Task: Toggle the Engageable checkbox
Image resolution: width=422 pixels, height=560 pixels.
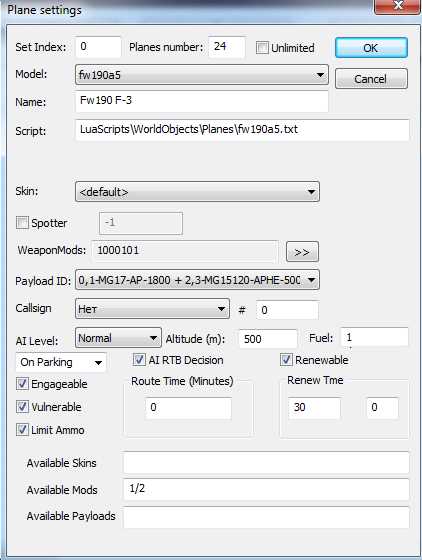Action: coord(22,384)
